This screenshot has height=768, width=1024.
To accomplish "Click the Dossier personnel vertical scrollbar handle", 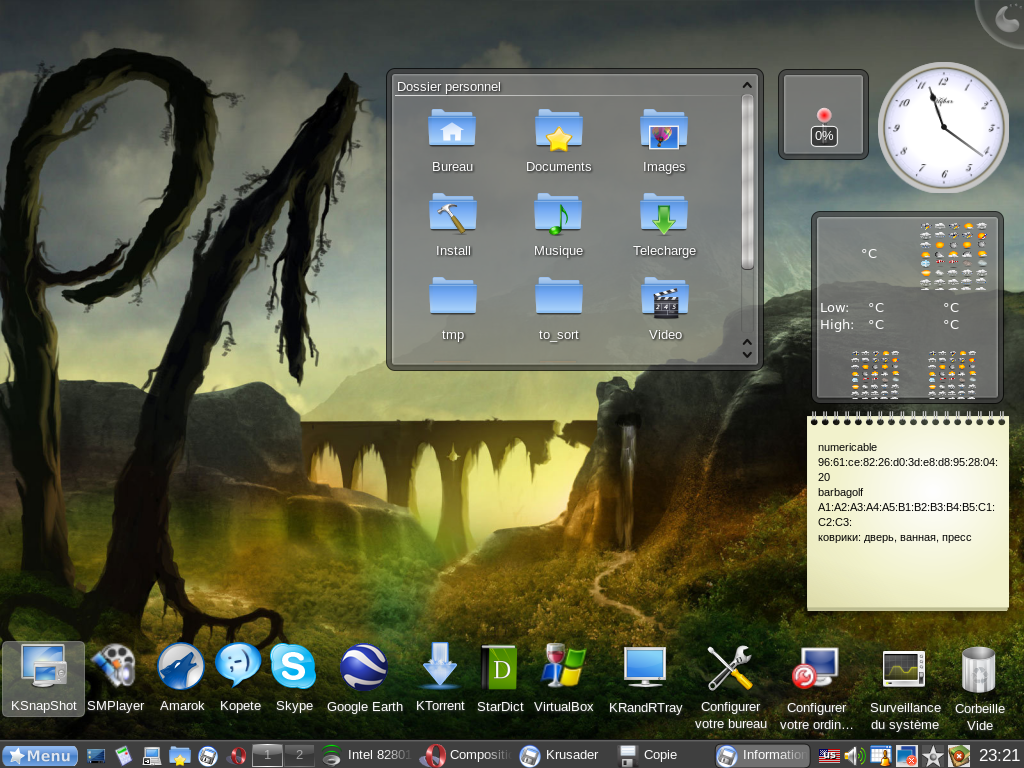I will [747, 180].
